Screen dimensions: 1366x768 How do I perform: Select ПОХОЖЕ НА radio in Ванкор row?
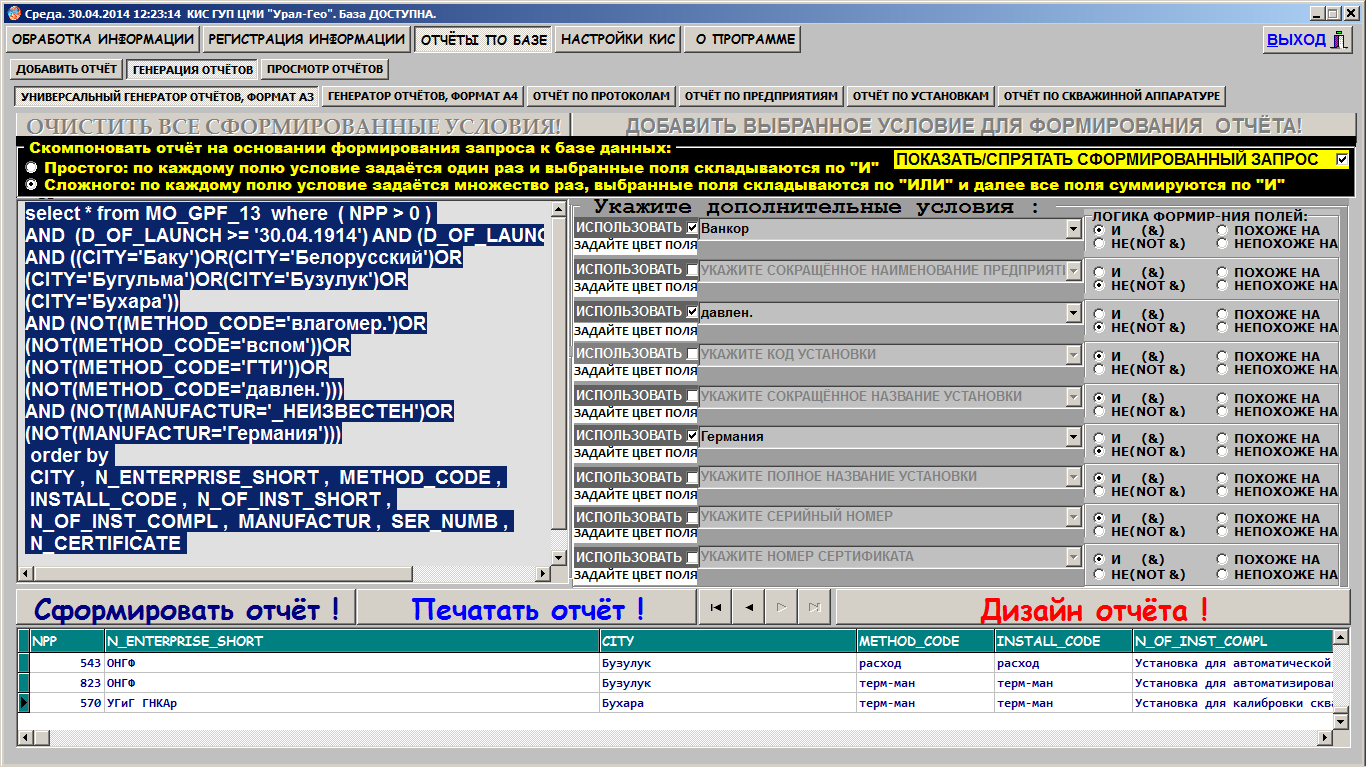tap(1222, 229)
